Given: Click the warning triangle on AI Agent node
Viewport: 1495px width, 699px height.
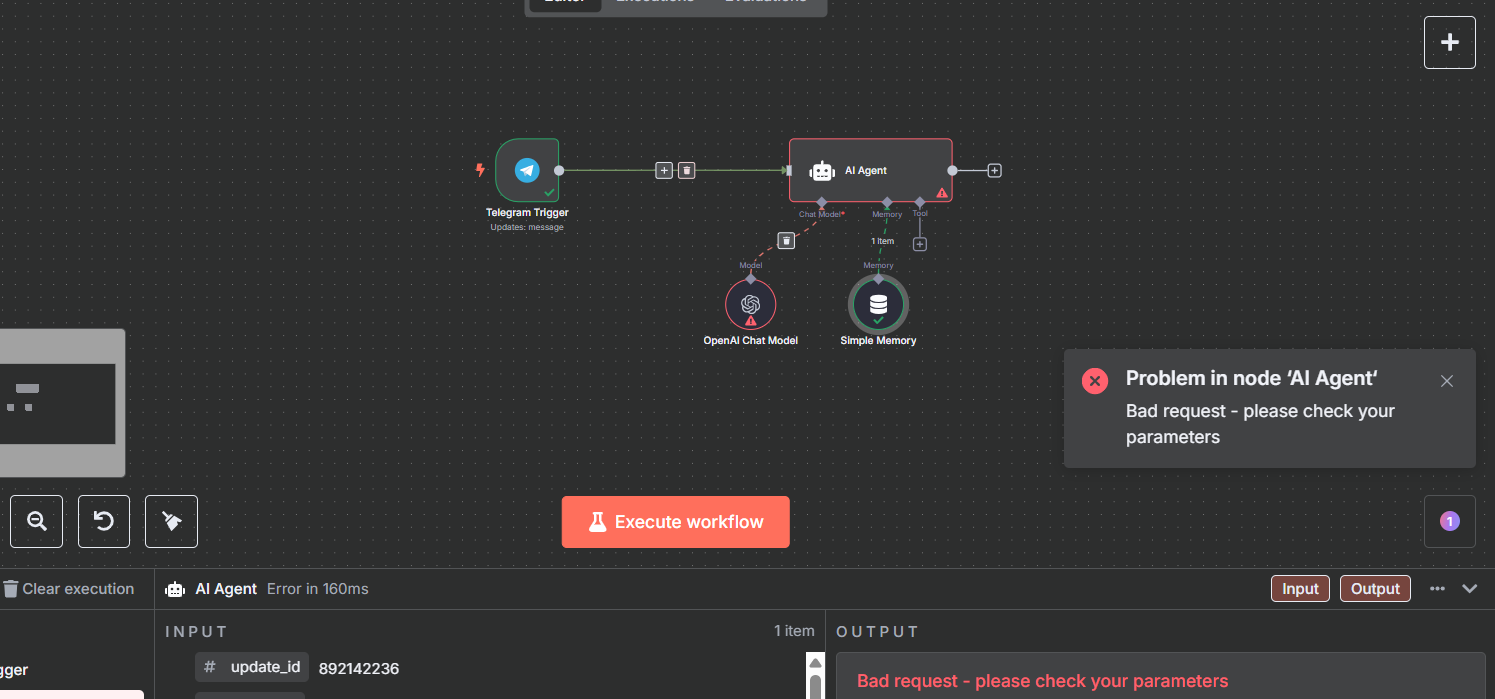Looking at the screenshot, I should pyautogui.click(x=941, y=192).
